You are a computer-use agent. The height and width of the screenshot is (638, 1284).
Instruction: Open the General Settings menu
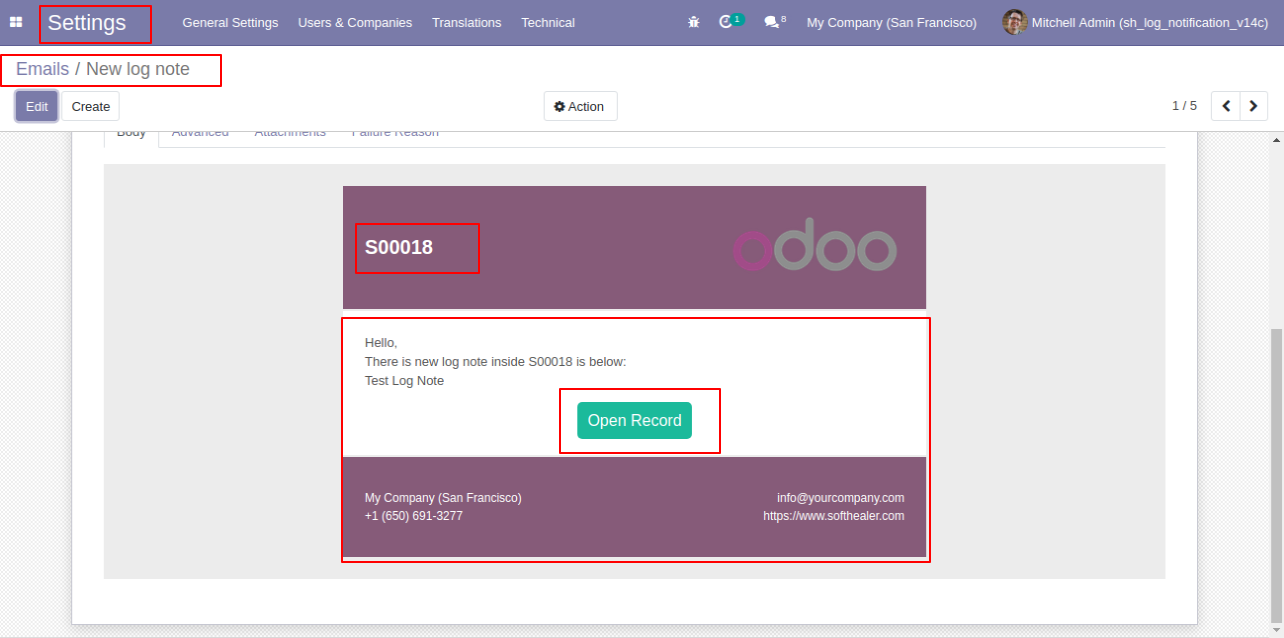230,22
